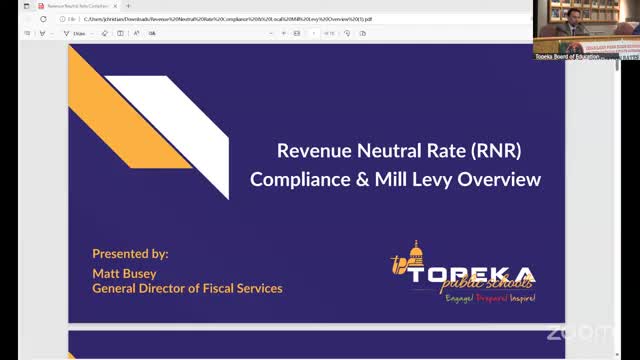Click 'General Director of Fiscal Services' text
The image size is (640, 360).
coord(187,289)
